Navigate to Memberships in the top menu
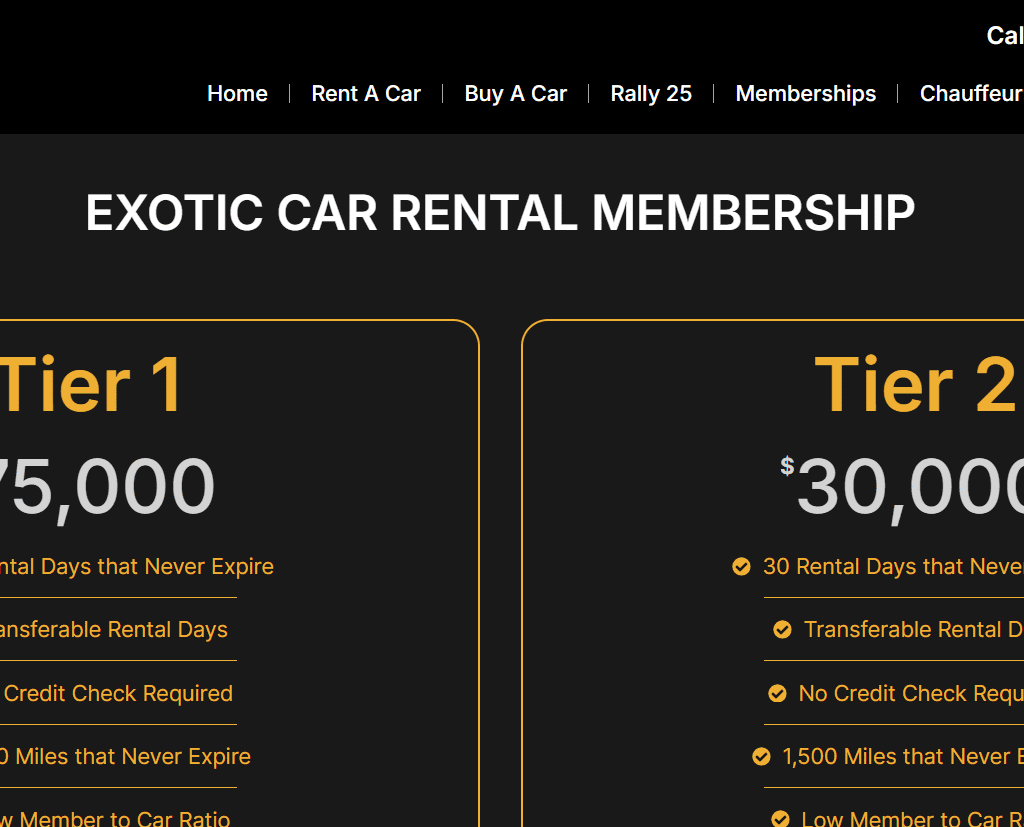This screenshot has width=1024, height=827. pyautogui.click(x=805, y=94)
